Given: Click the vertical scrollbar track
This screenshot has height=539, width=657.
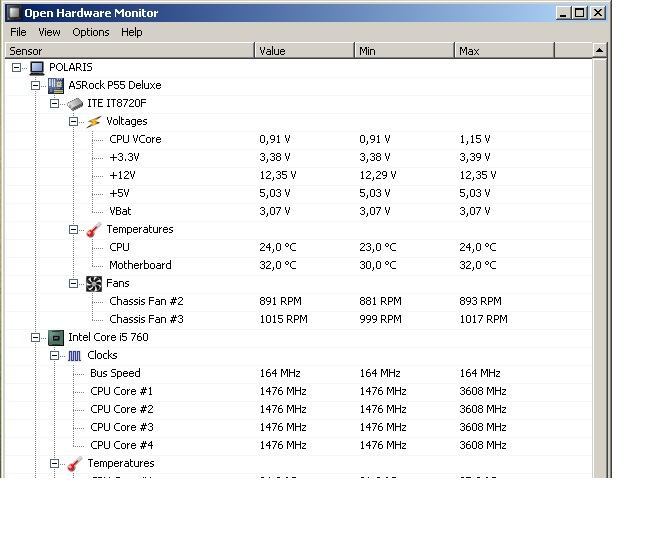Looking at the screenshot, I should 600,268.
